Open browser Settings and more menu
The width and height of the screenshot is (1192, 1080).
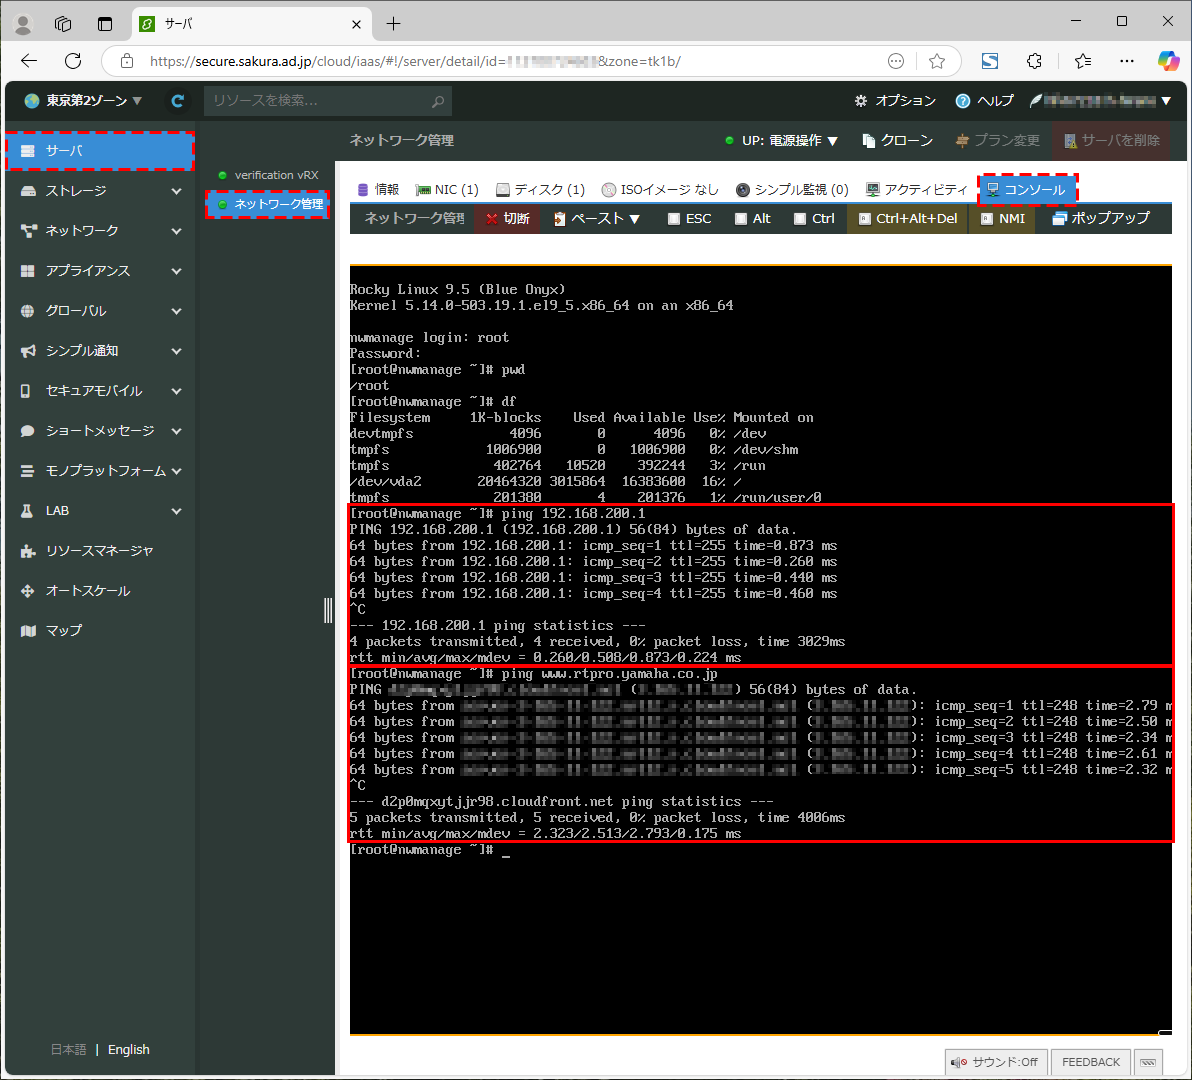pos(1127,61)
